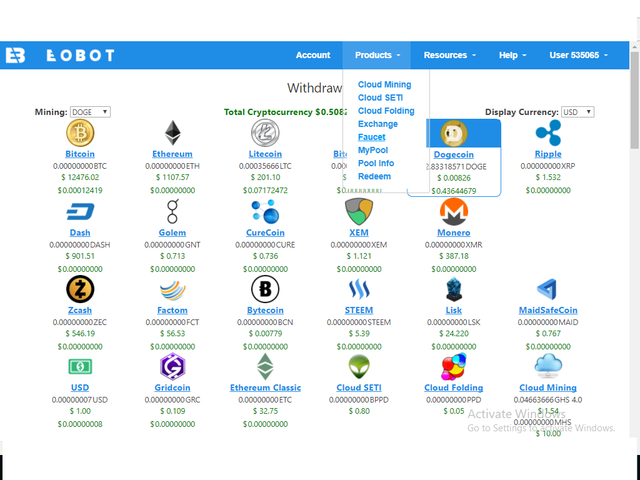The image size is (640, 480).
Task: Click the 0.04663666GHS 4.0 balance
Action: pyautogui.click(x=548, y=400)
